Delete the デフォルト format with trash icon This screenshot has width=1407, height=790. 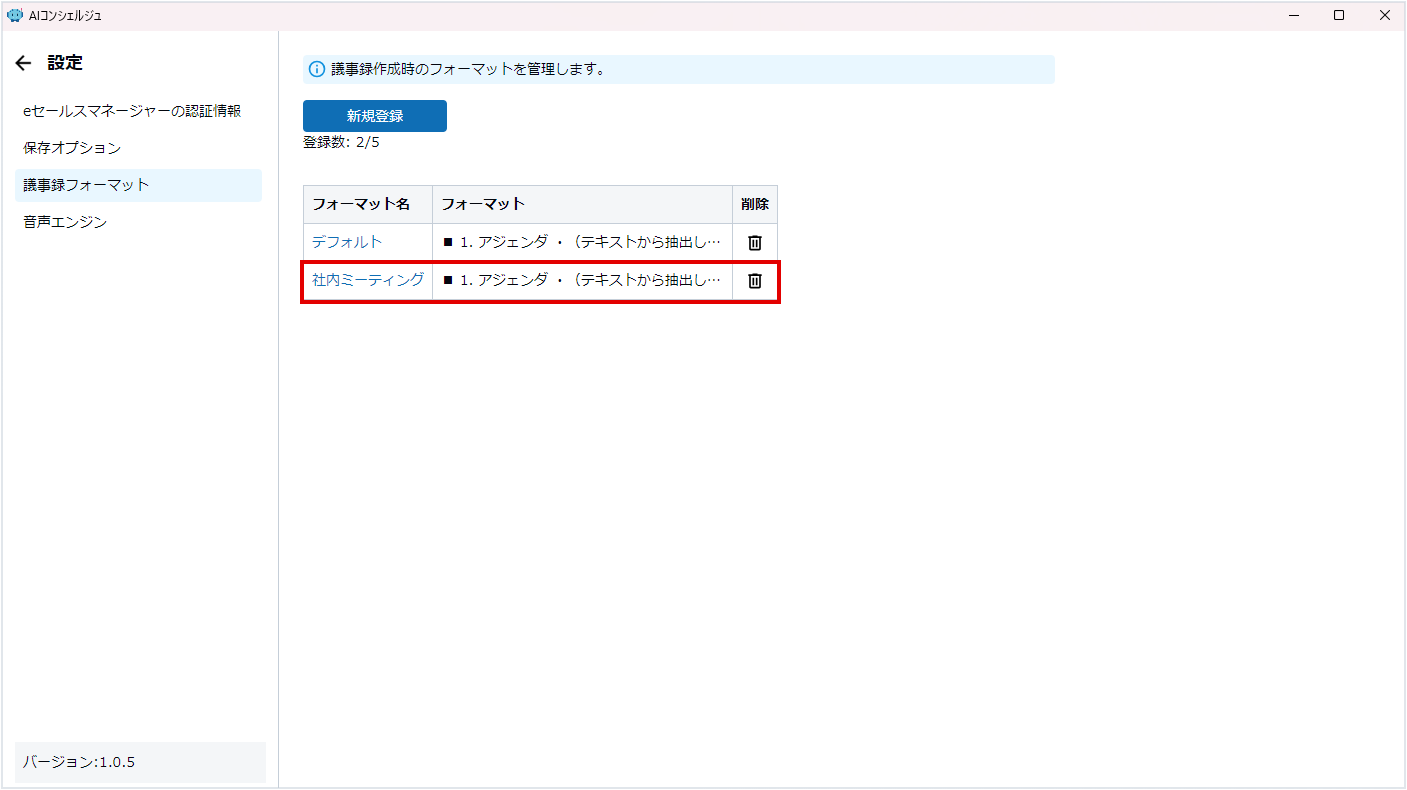tap(755, 243)
